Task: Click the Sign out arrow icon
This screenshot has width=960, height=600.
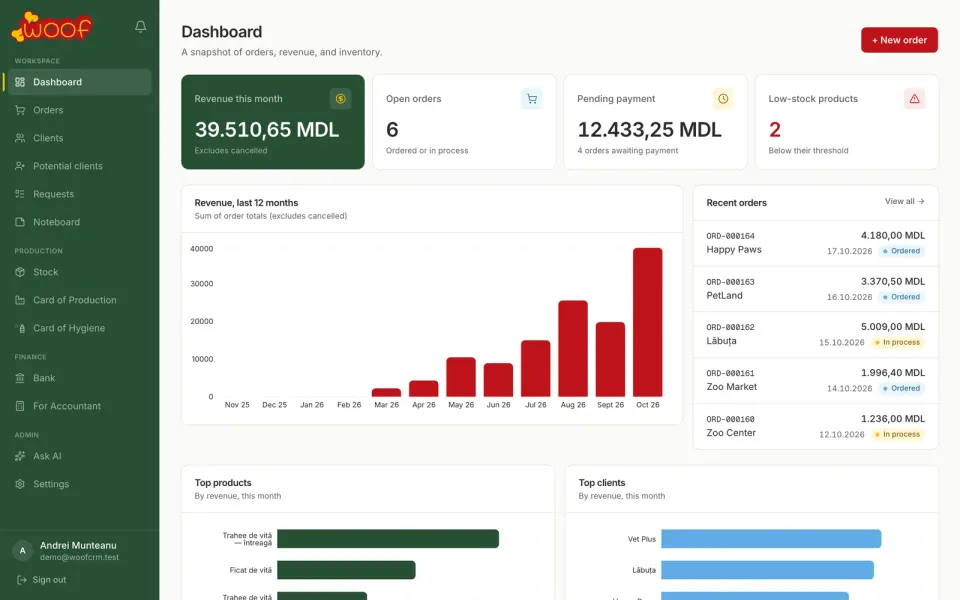Action: click(x=21, y=580)
